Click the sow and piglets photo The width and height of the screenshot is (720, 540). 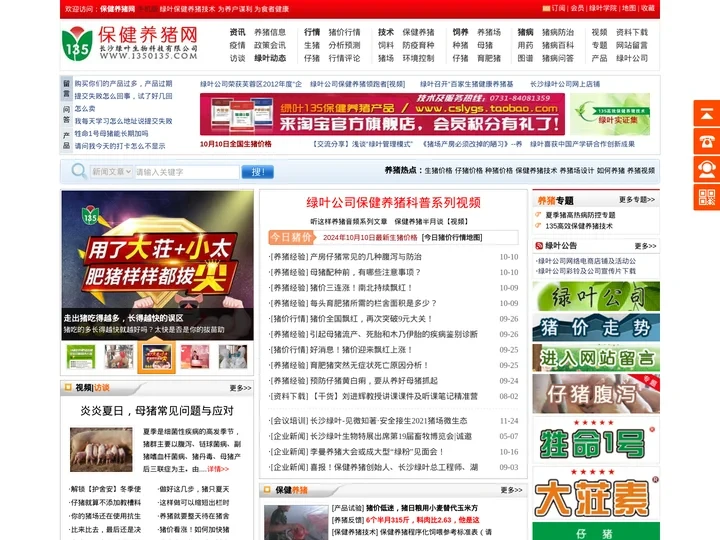pos(101,450)
